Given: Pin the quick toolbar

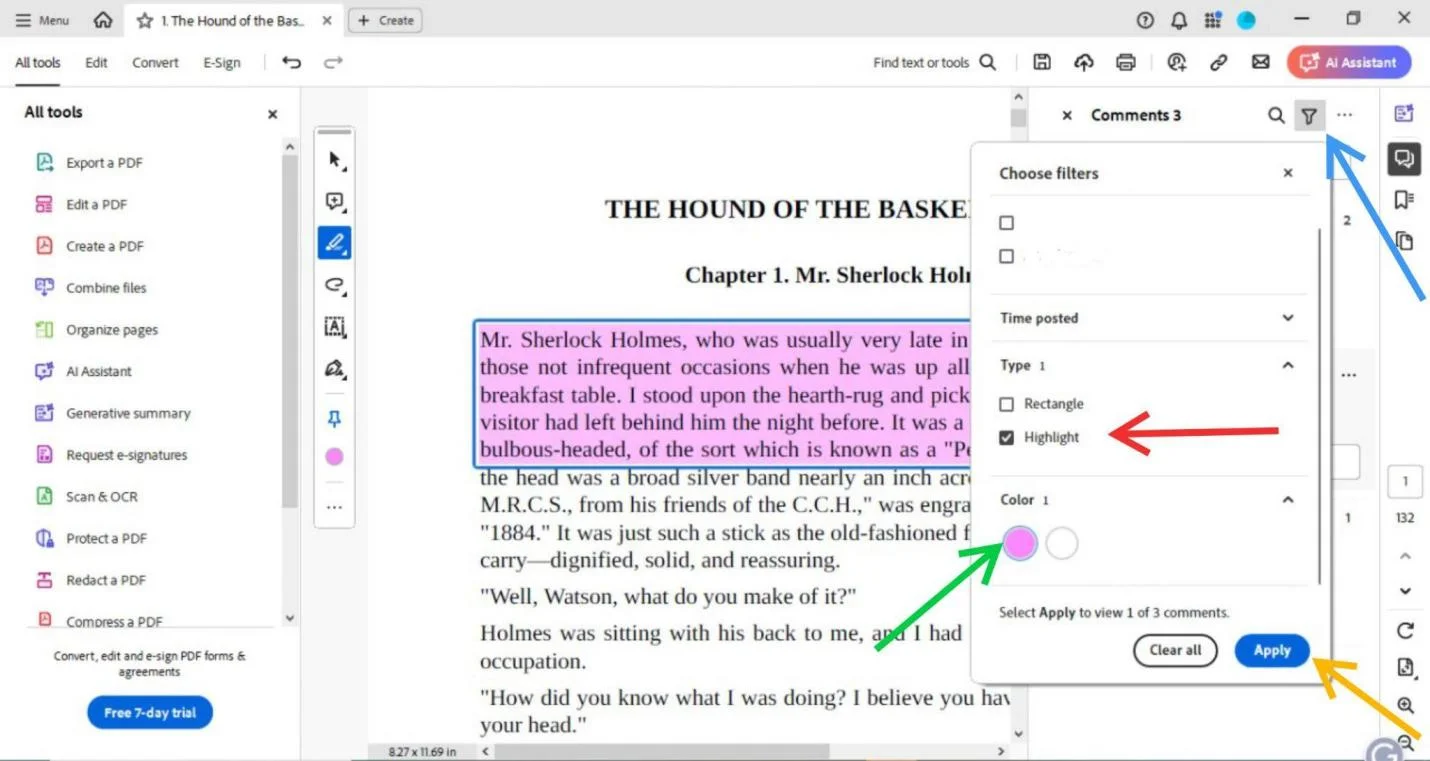Looking at the screenshot, I should [x=334, y=419].
